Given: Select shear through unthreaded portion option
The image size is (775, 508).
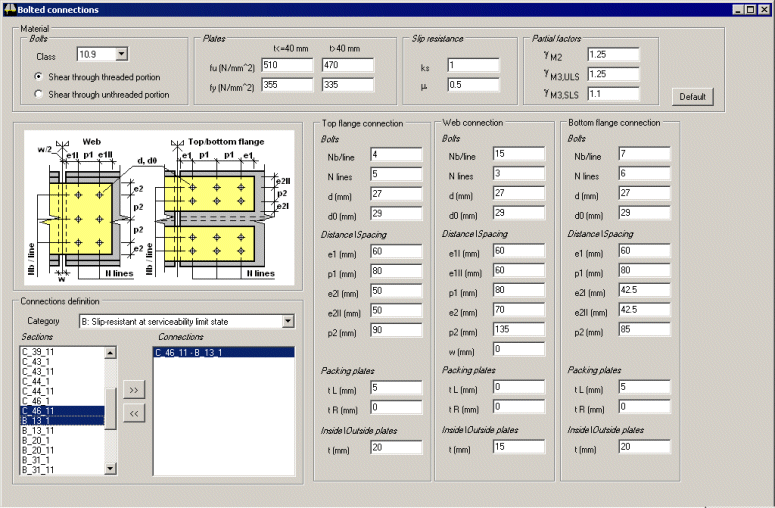Looking at the screenshot, I should coord(39,95).
